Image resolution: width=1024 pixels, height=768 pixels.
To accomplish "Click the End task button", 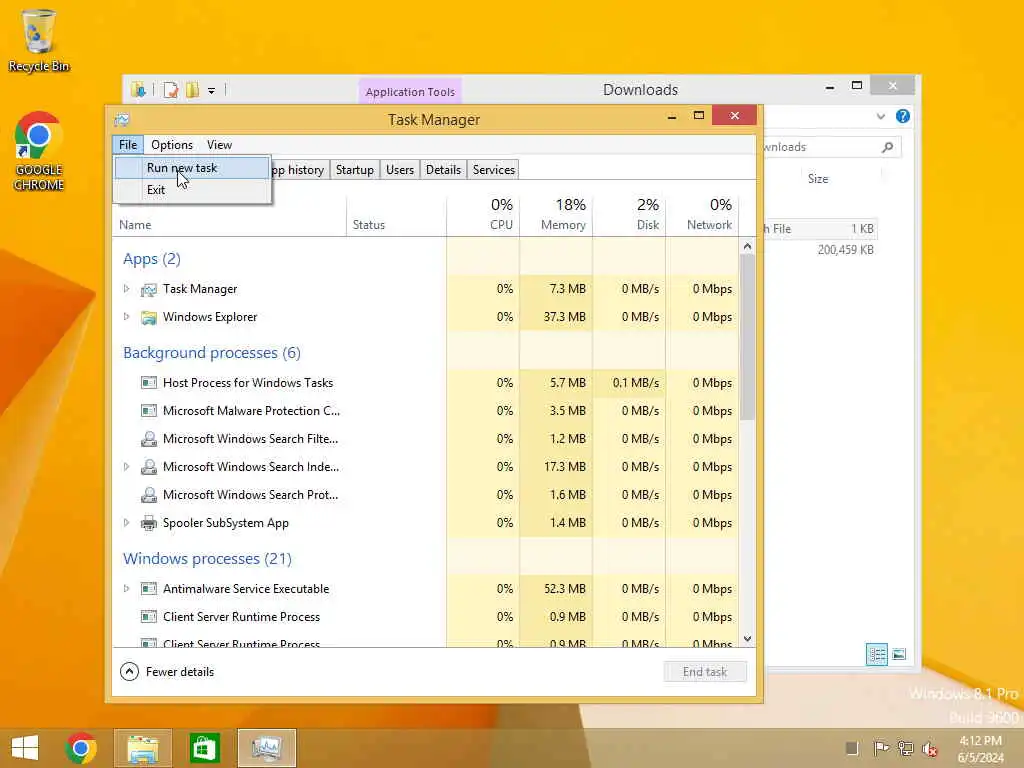I will pyautogui.click(x=705, y=671).
